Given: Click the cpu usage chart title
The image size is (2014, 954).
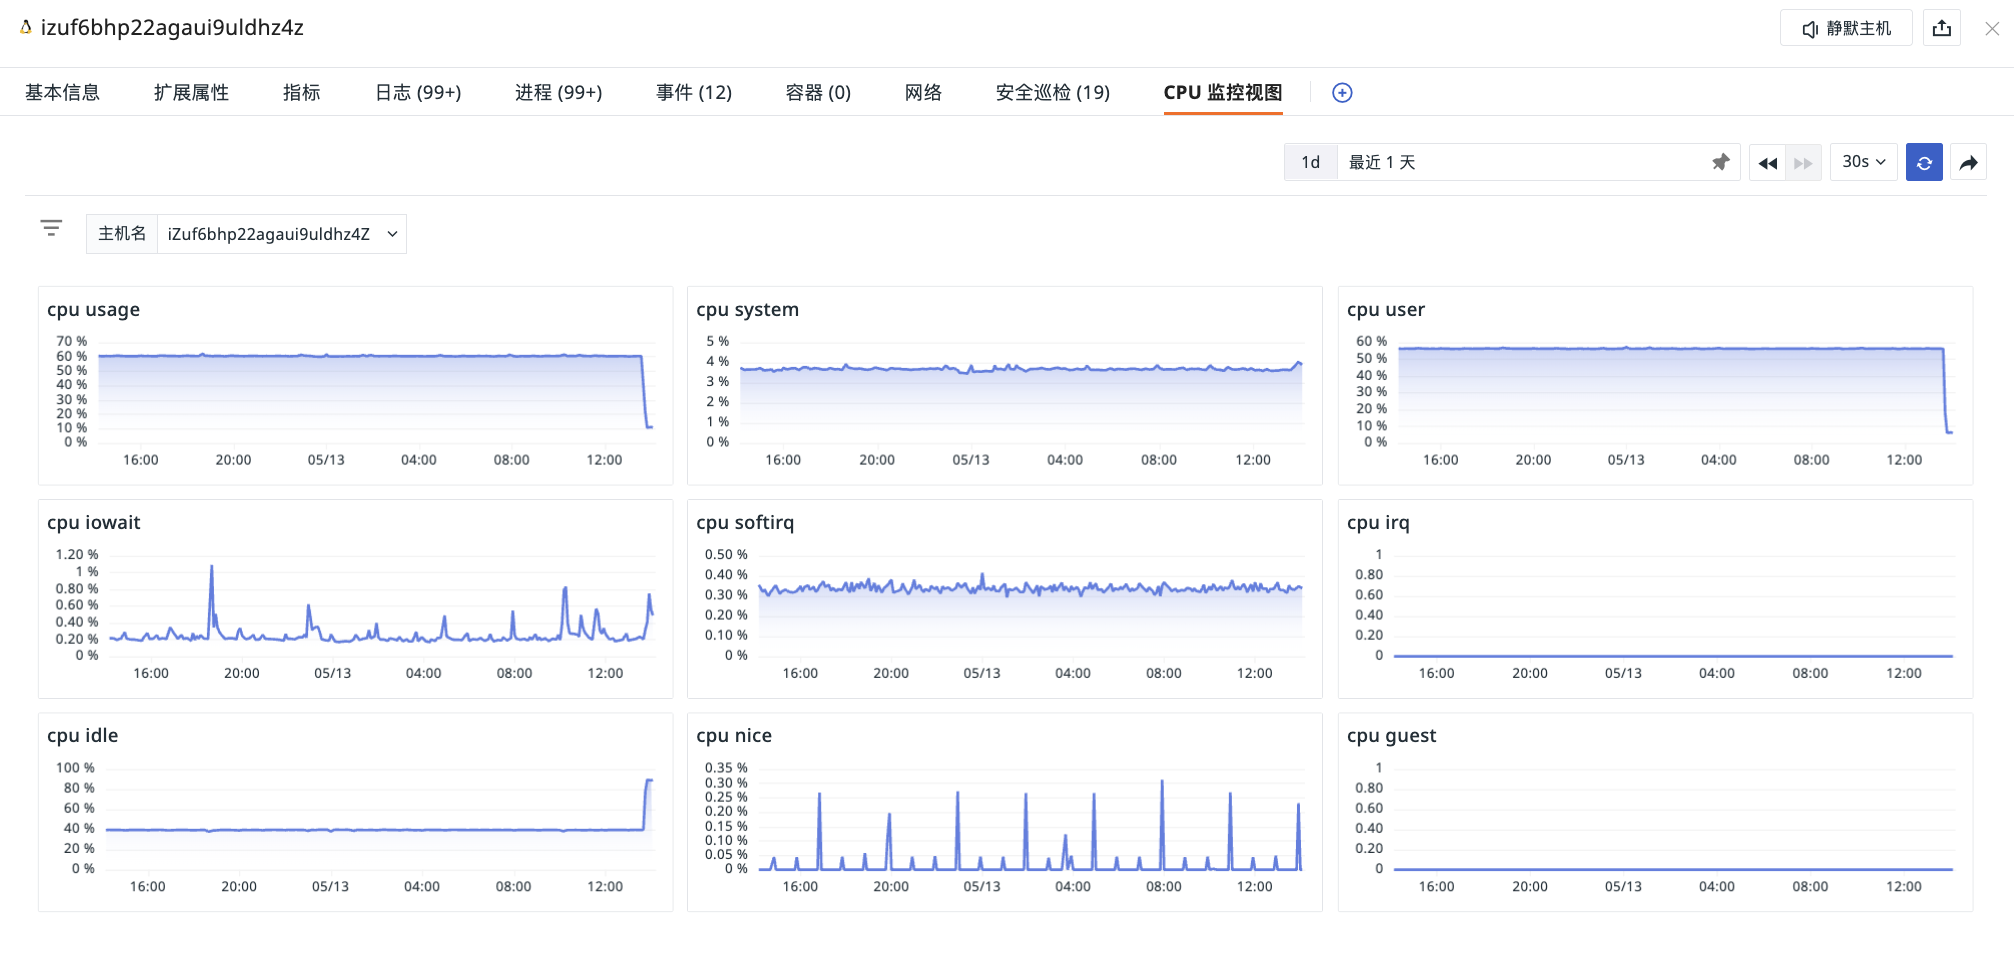Looking at the screenshot, I should [93, 310].
